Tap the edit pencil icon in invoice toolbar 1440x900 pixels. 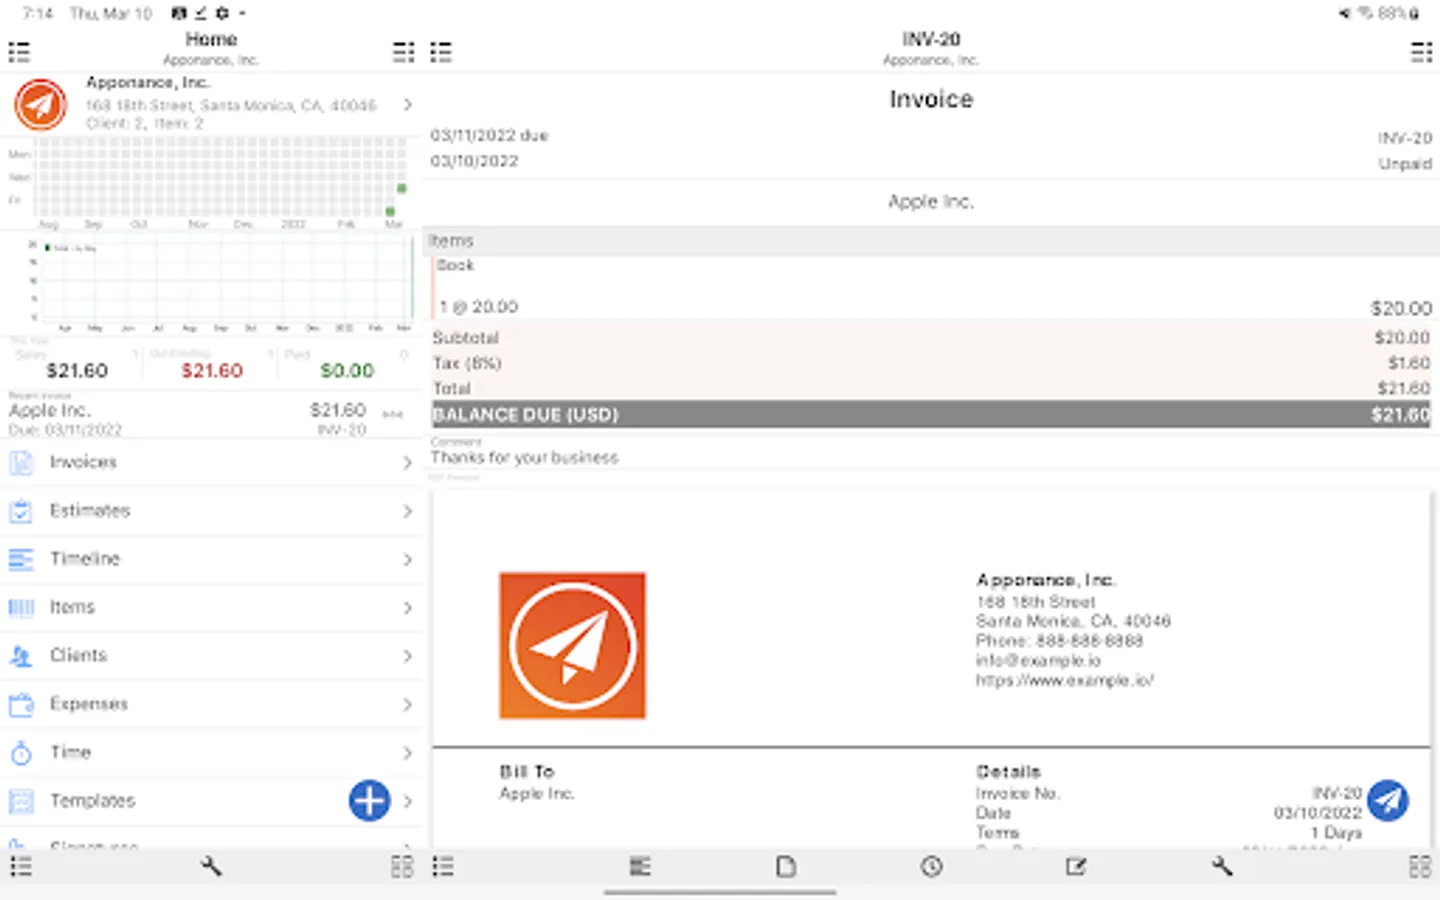(1076, 866)
